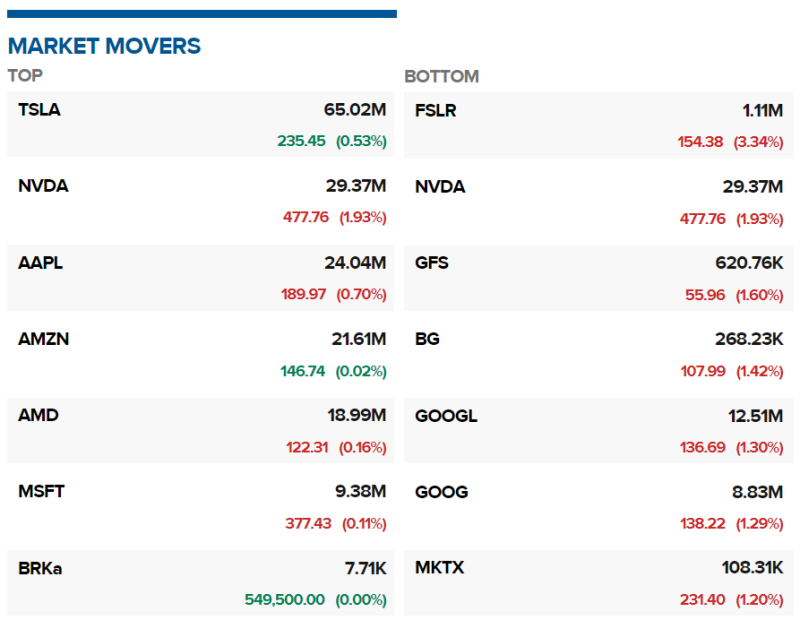Open NVDA in the BOTTOM movers list
Image resolution: width=800 pixels, height=620 pixels.
coord(440,187)
